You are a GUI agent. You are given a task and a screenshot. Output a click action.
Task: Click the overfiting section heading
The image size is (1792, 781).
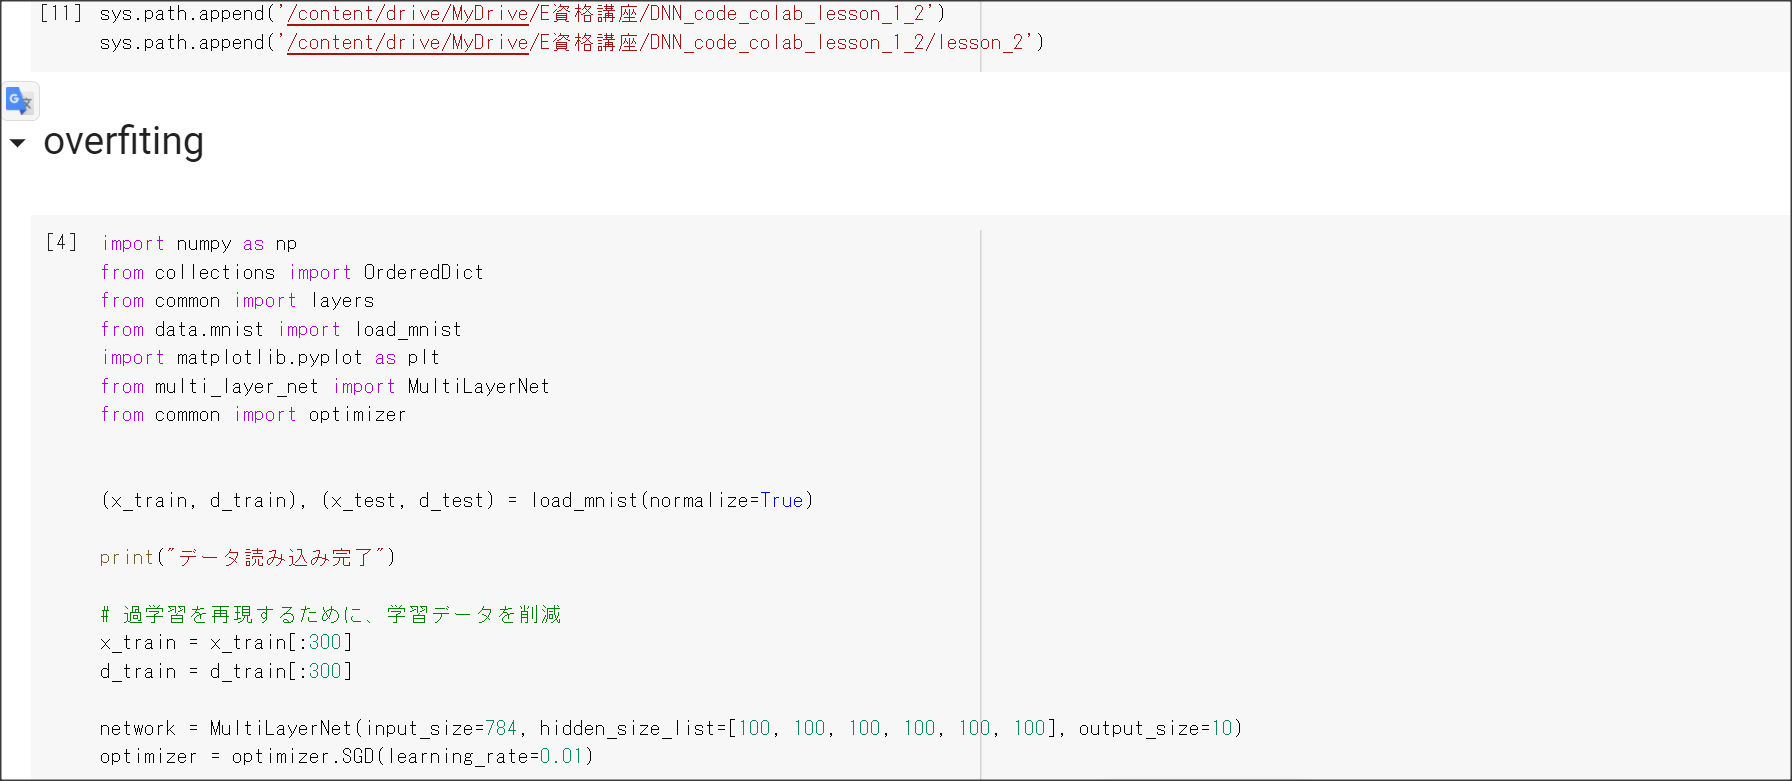[124, 141]
